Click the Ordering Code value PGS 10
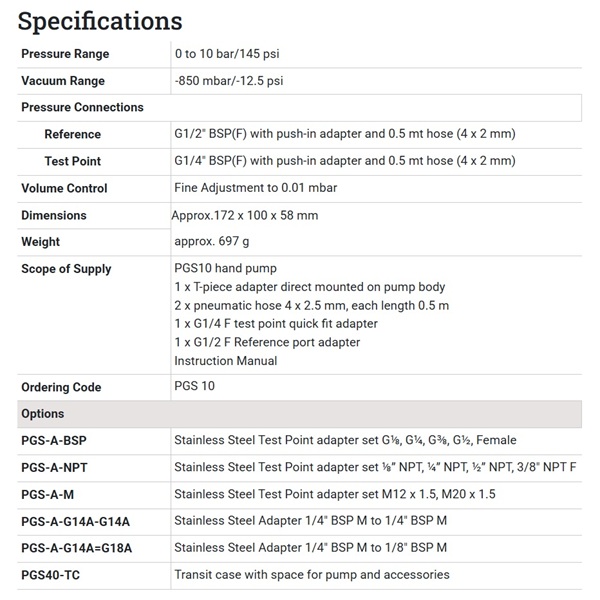 coord(194,387)
